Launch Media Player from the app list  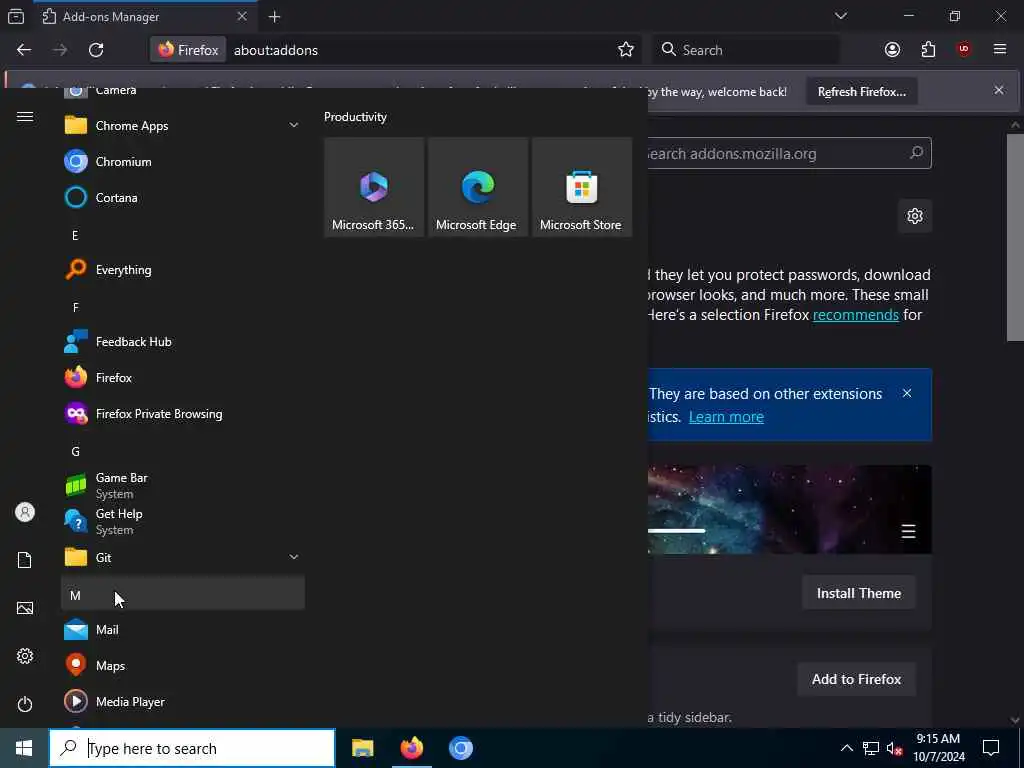coord(183,701)
